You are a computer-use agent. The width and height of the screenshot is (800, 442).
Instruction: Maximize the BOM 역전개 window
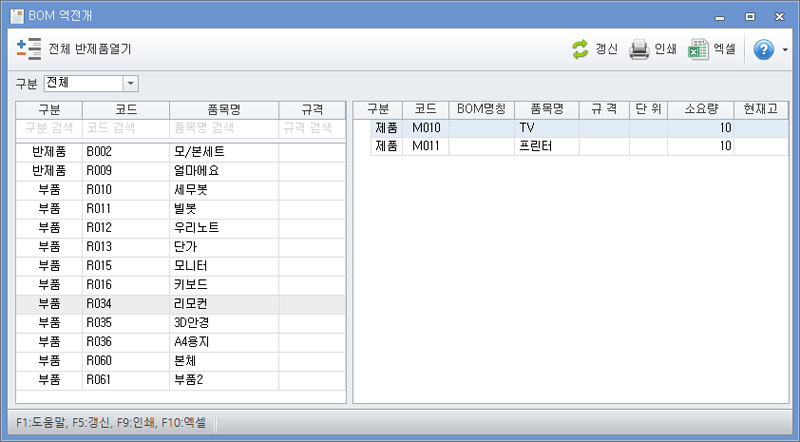tap(748, 16)
